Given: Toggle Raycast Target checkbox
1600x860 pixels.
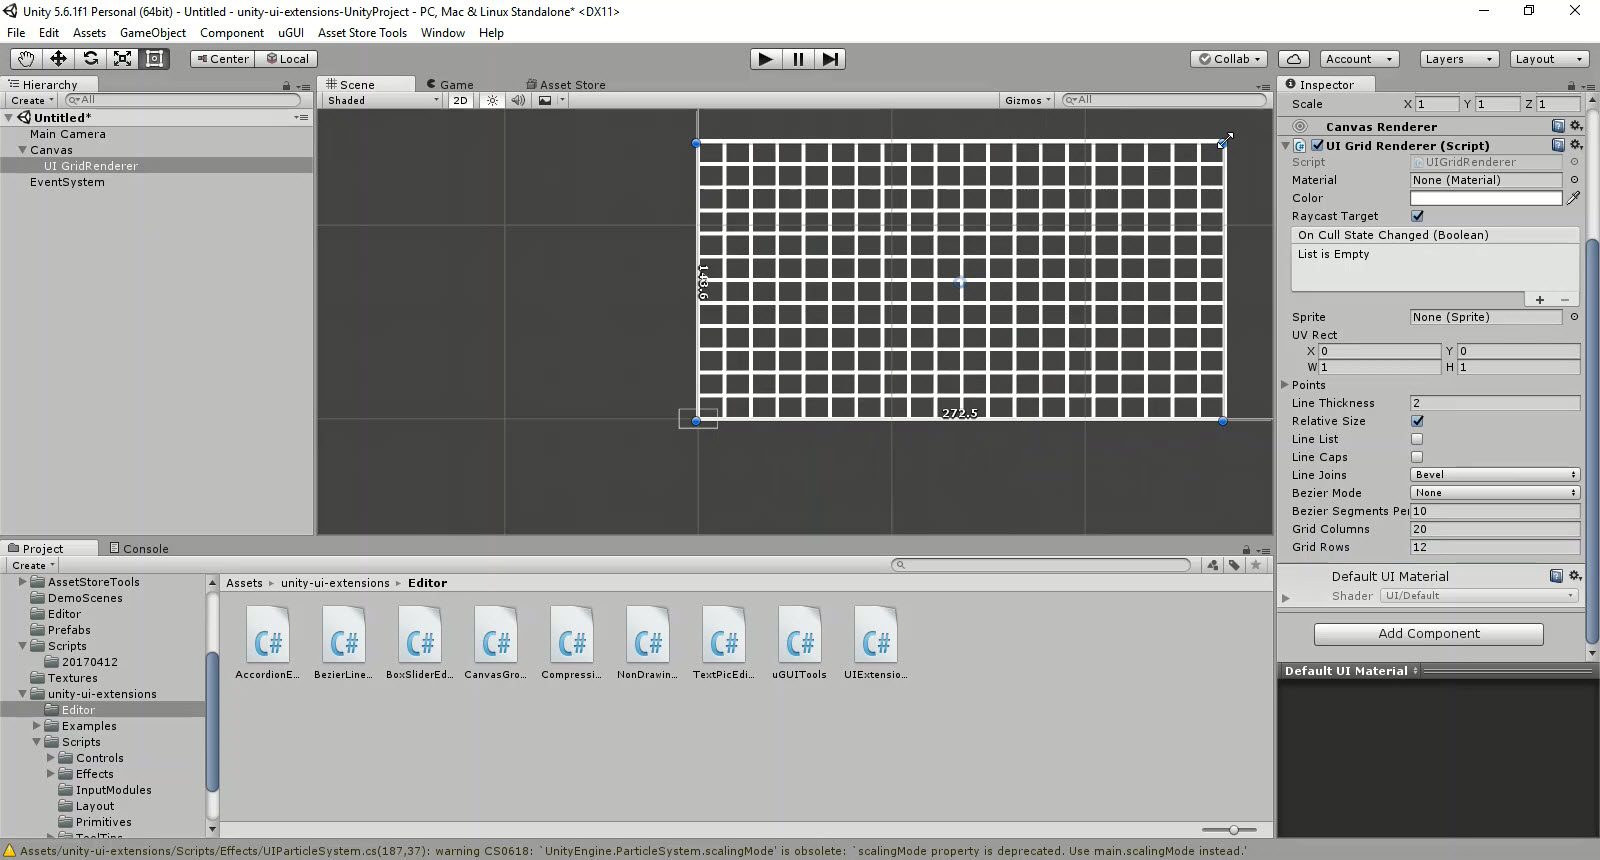Looking at the screenshot, I should pos(1417,216).
